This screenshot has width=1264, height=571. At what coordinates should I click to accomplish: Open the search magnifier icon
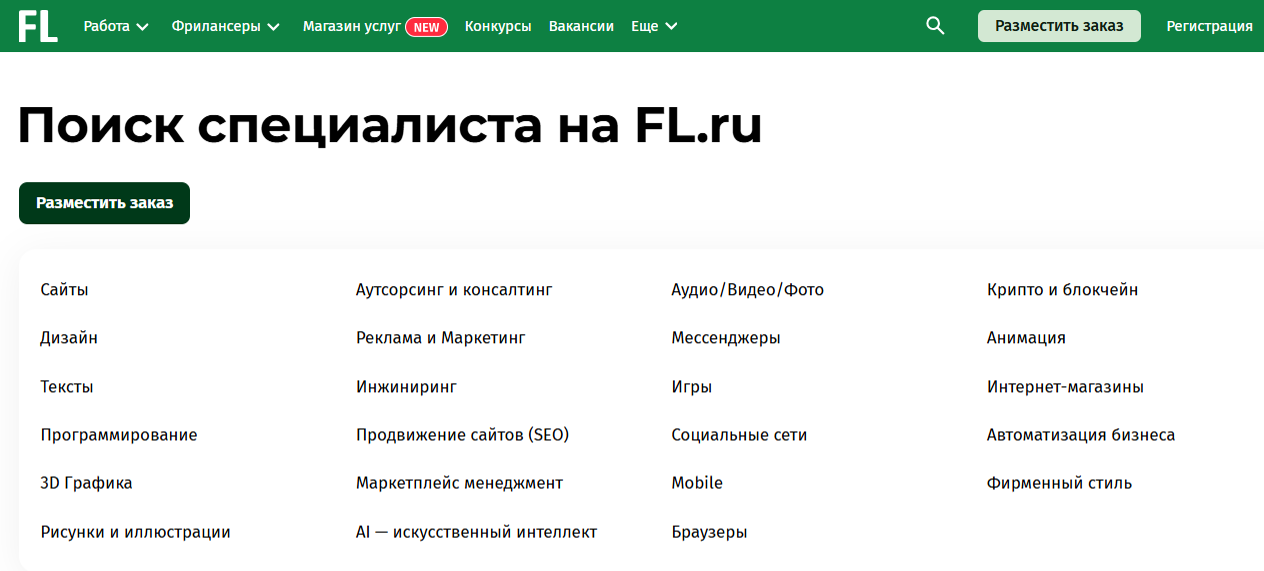pyautogui.click(x=935, y=26)
